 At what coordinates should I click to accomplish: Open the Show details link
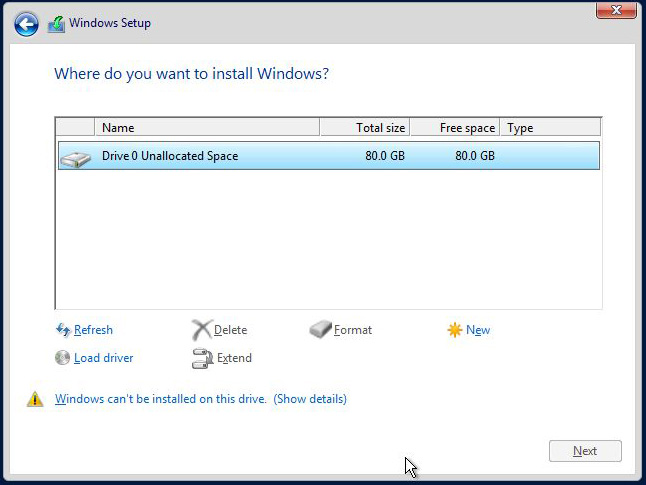coord(310,399)
